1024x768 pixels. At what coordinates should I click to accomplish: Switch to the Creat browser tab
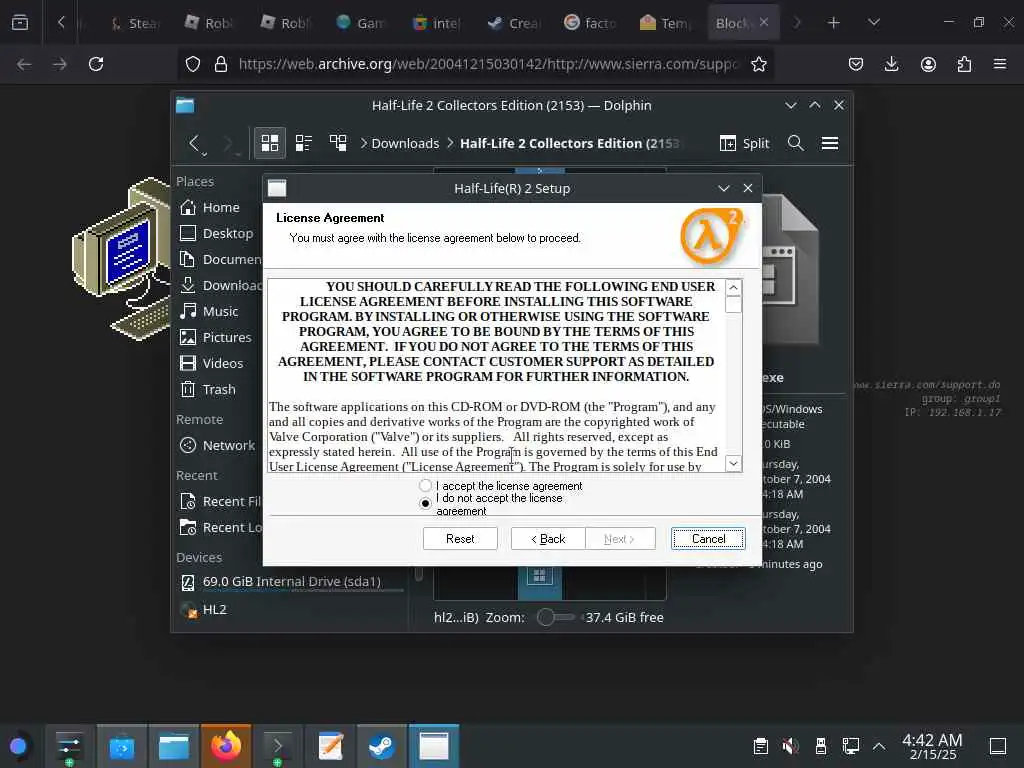click(x=513, y=23)
